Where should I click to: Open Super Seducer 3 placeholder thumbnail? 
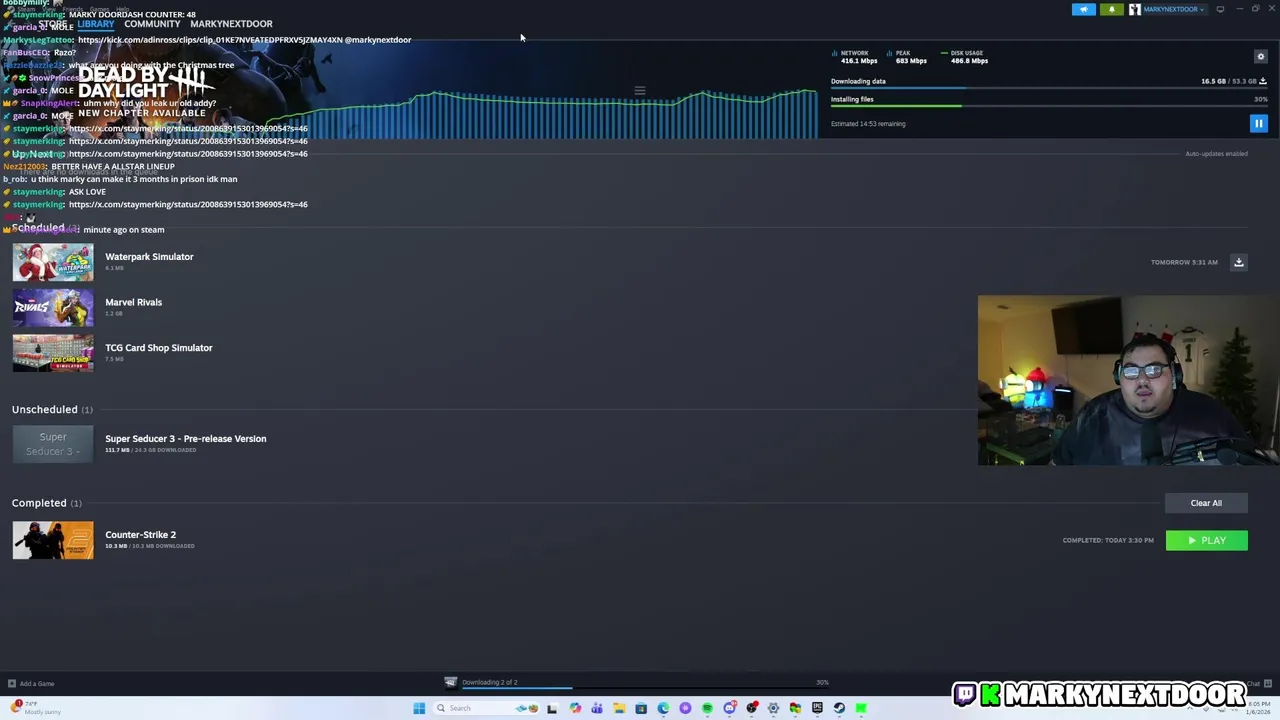point(53,444)
